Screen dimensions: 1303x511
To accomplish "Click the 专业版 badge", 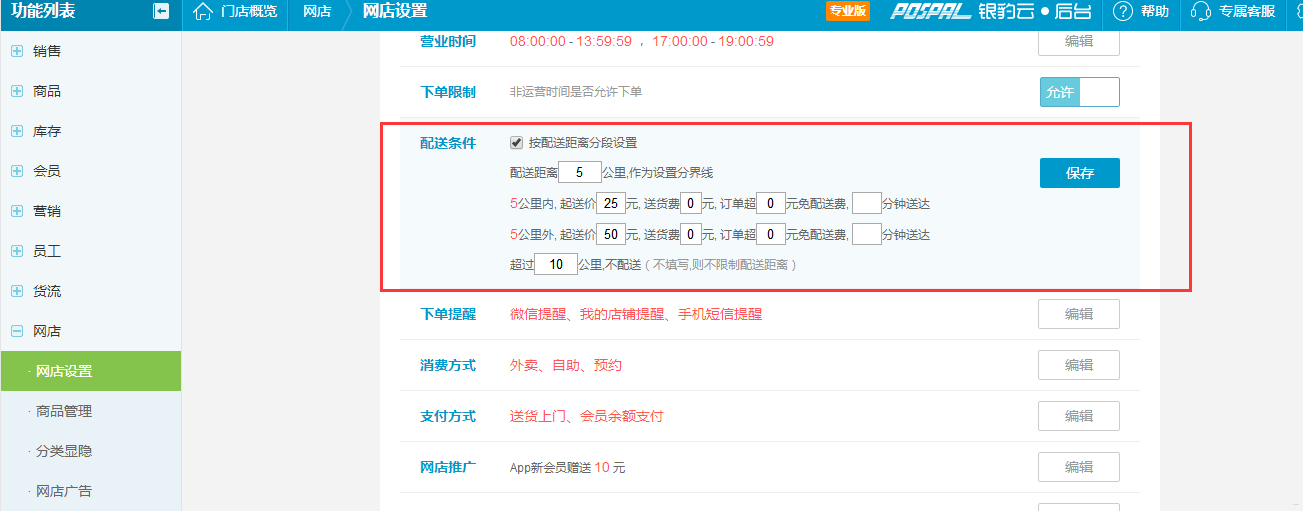I will [x=847, y=12].
